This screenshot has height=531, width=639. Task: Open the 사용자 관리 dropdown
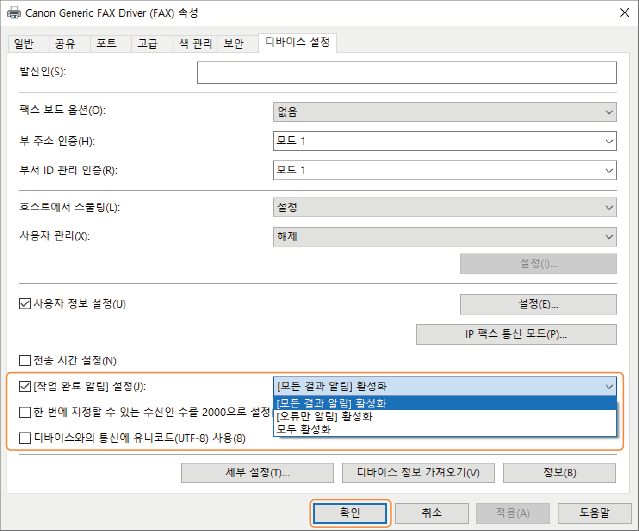[444, 236]
